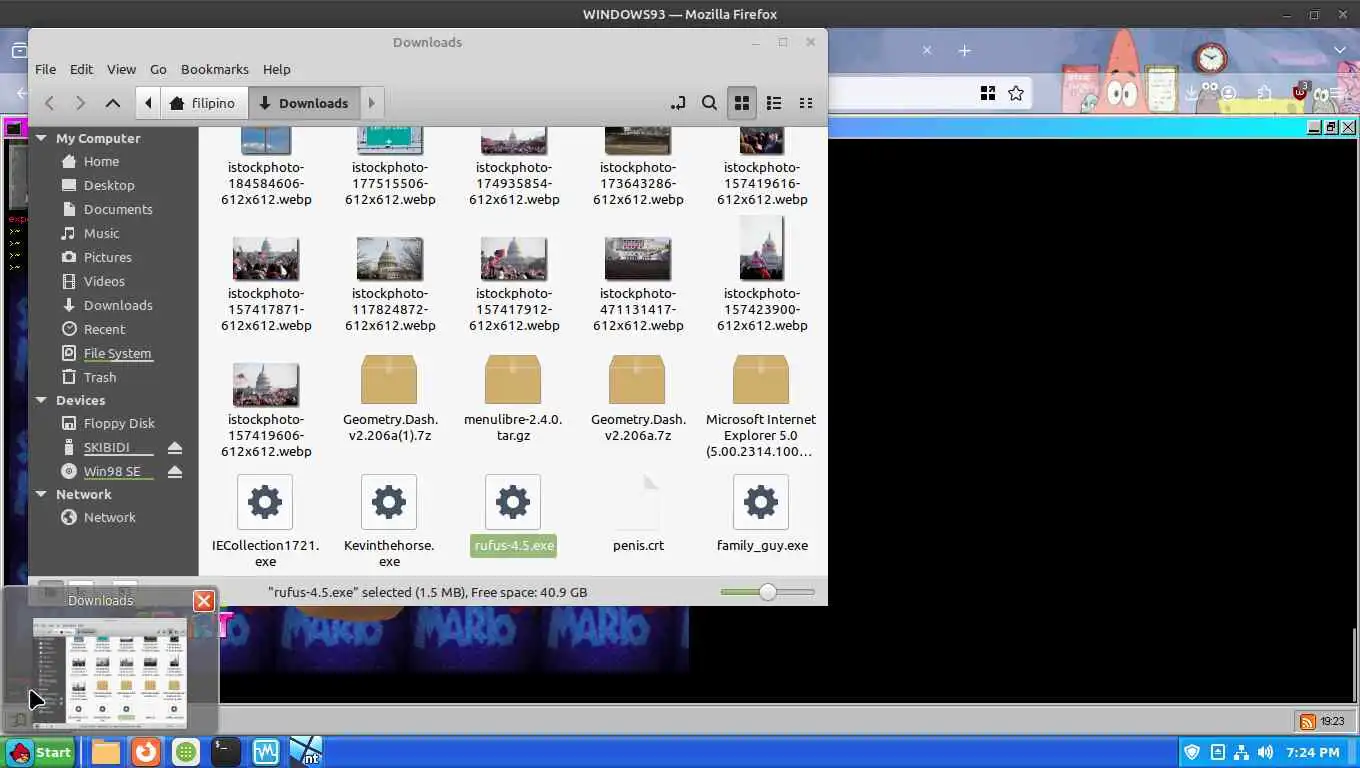Open the Bookmarks menu
This screenshot has height=768, width=1360.
pyautogui.click(x=214, y=69)
